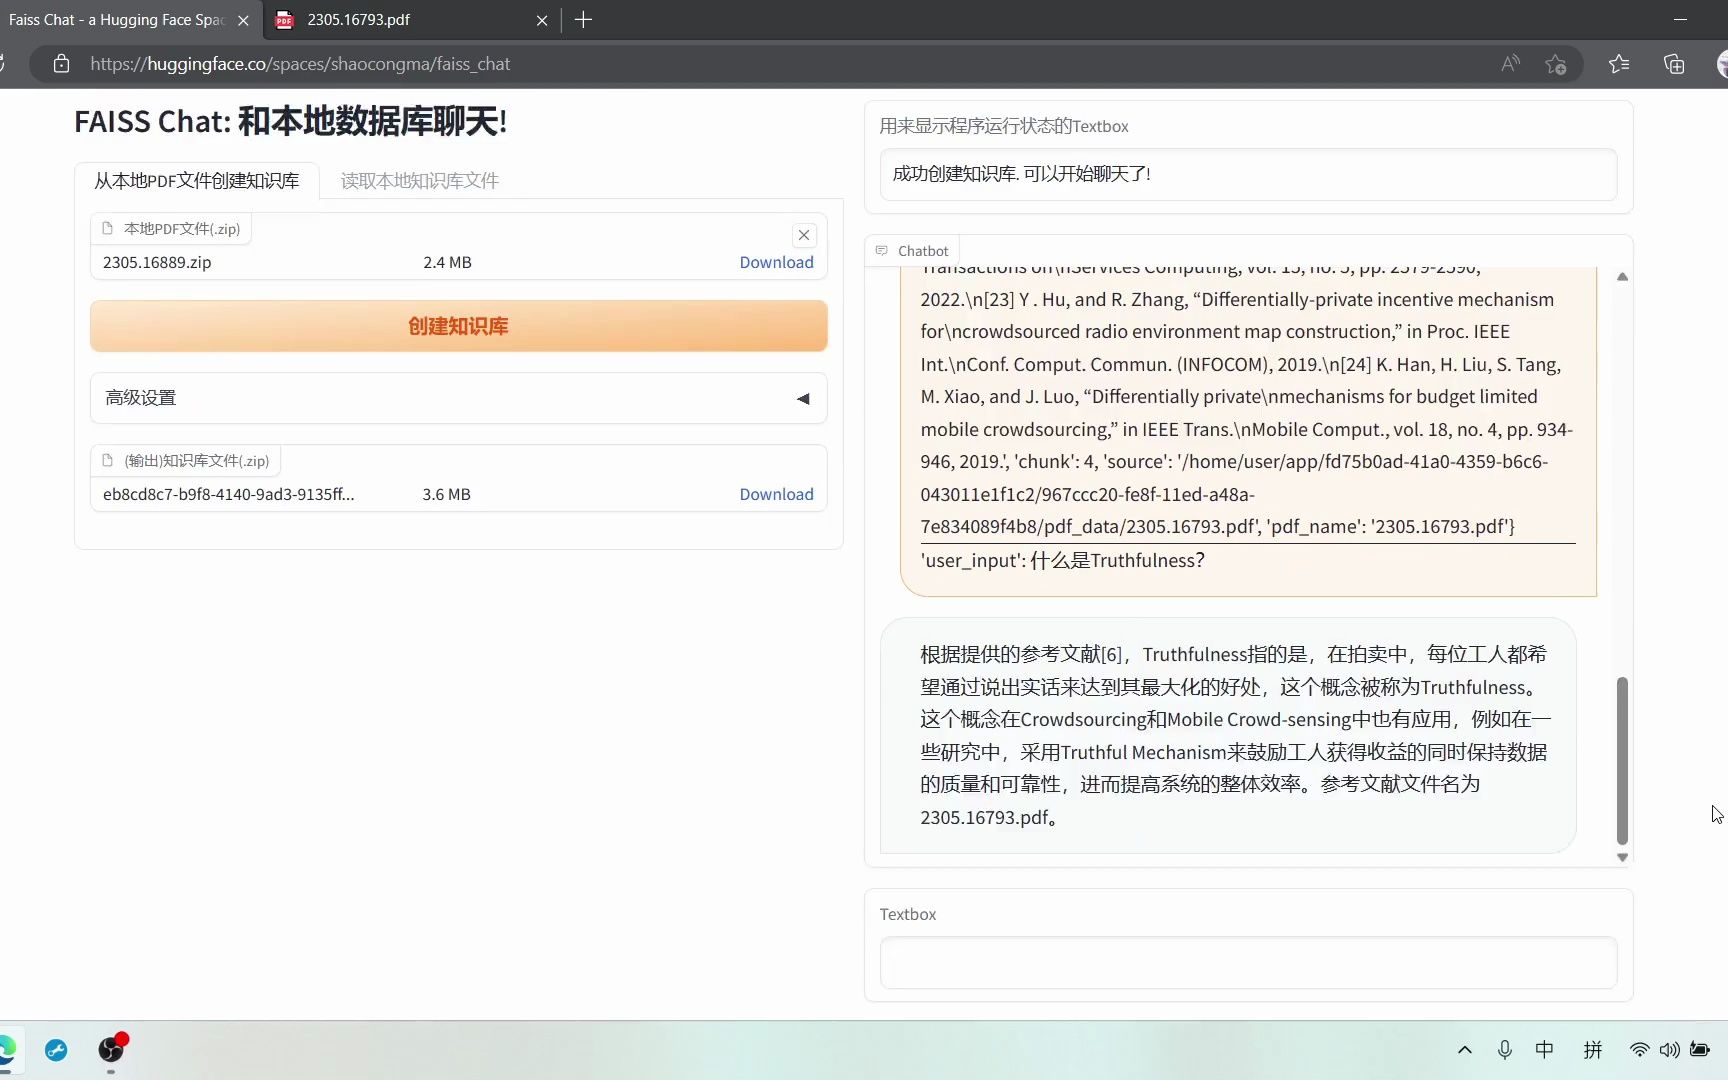This screenshot has height=1080, width=1728.
Task: Download the output knowledge base zip
Action: coord(776,494)
